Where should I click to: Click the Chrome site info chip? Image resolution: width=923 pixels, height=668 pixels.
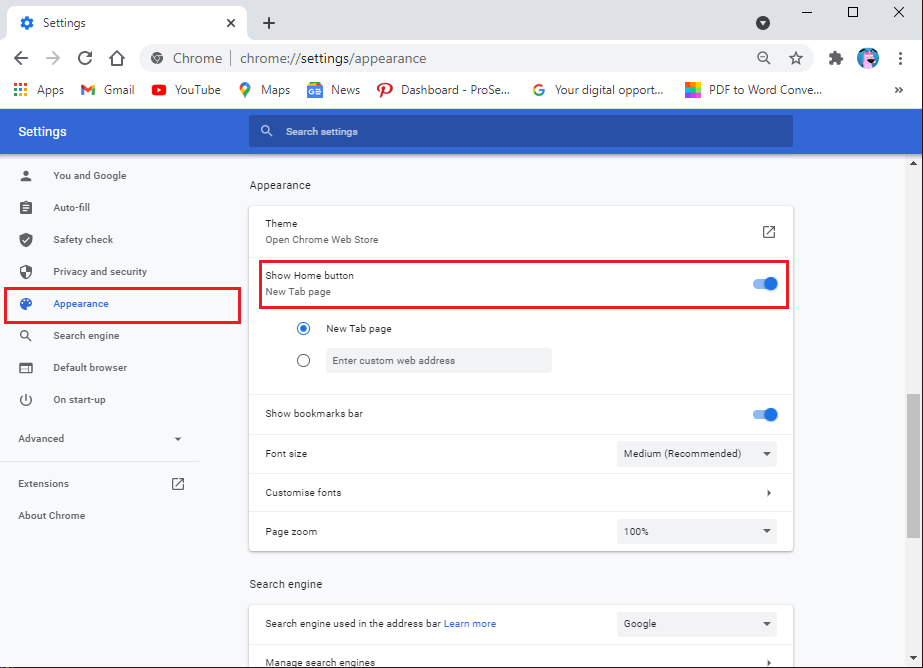tap(186, 58)
